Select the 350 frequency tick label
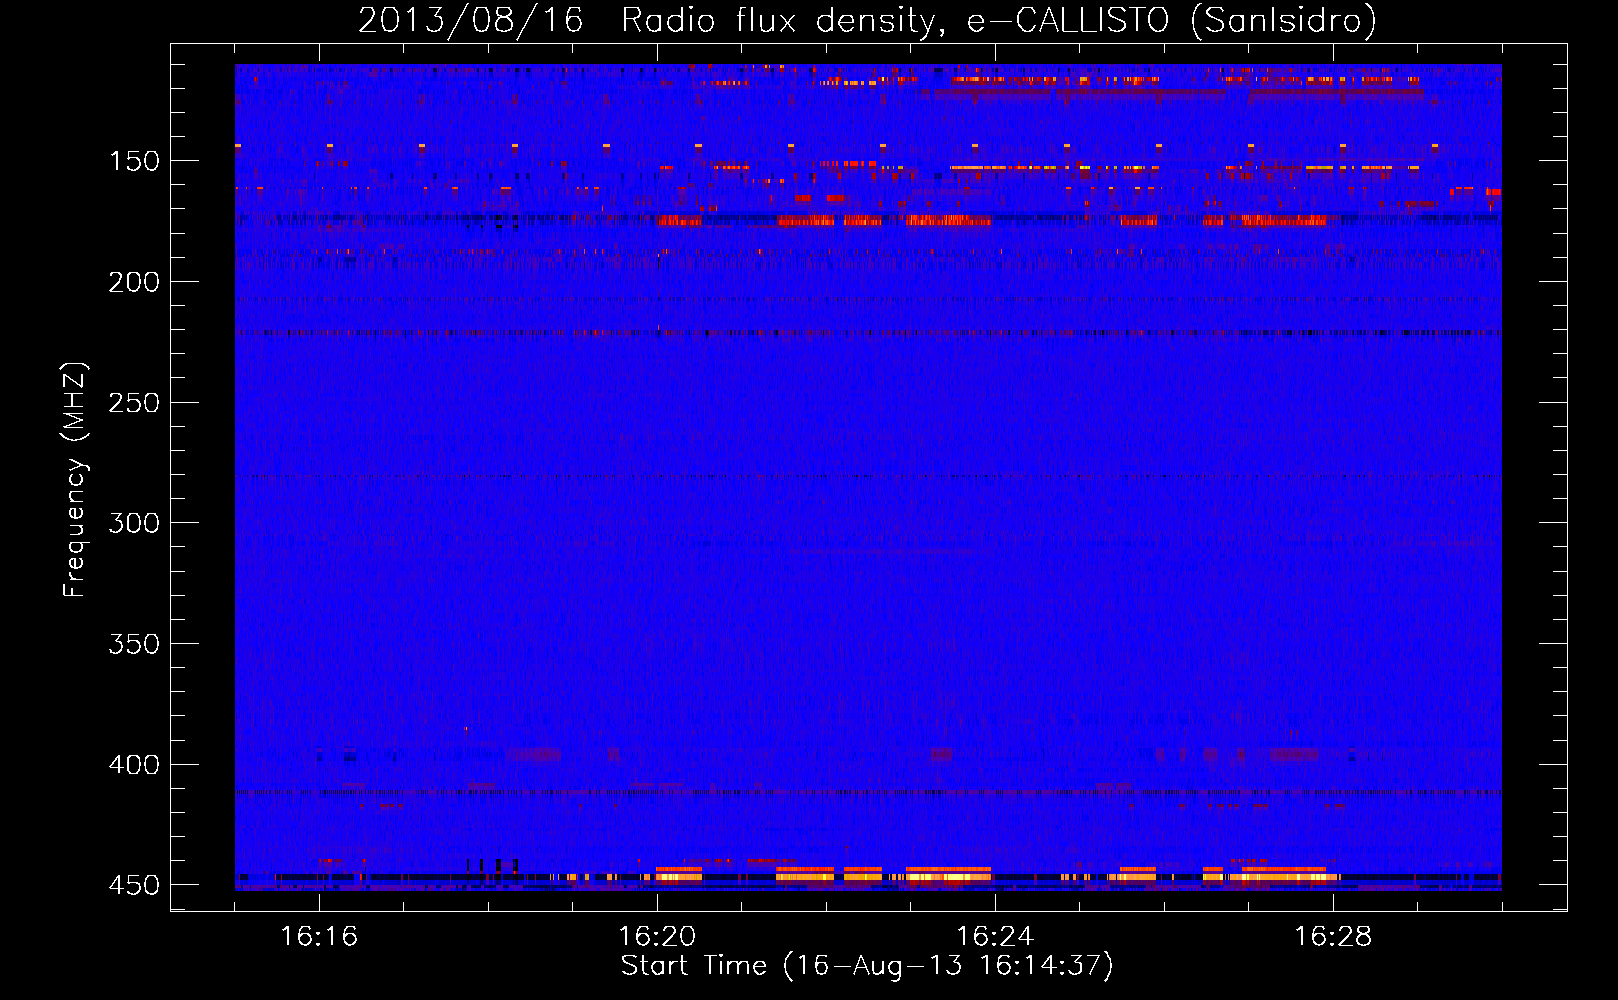 tap(134, 644)
